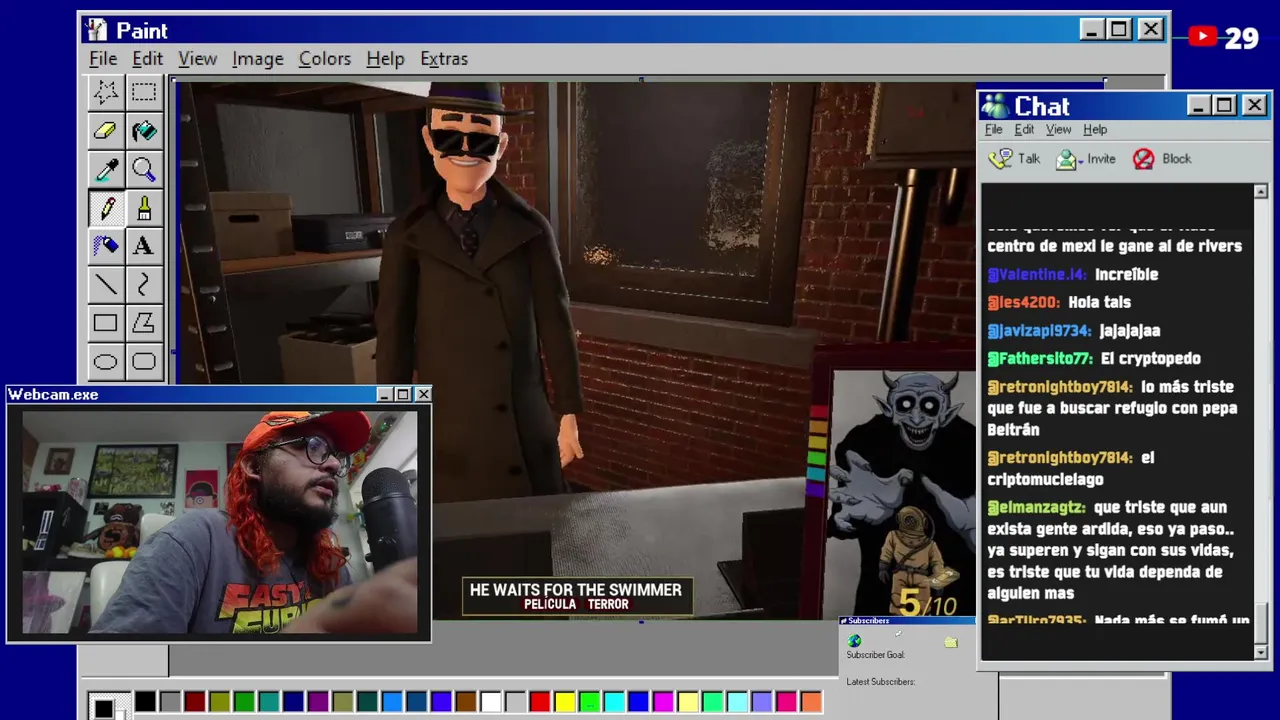Viewport: 1280px width, 720px height.
Task: Select the Free-Form Select star tool
Action: (x=105, y=92)
